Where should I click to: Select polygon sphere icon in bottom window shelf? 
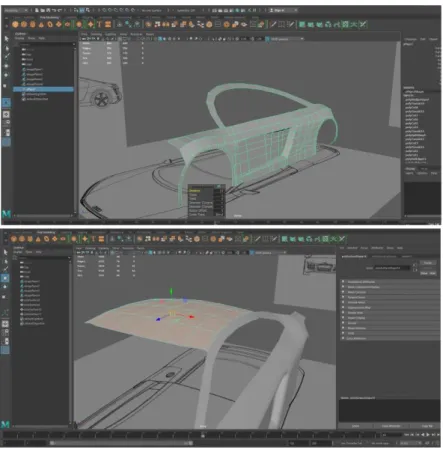point(14,239)
